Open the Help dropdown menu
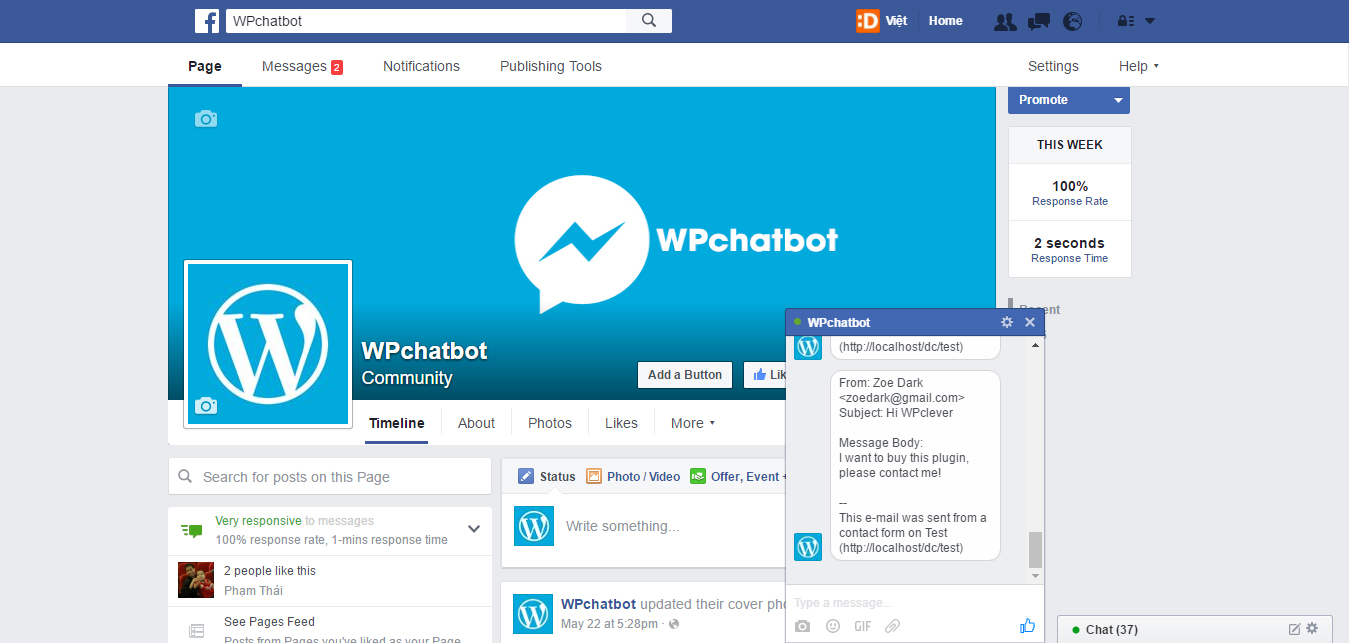 pyautogui.click(x=1138, y=66)
